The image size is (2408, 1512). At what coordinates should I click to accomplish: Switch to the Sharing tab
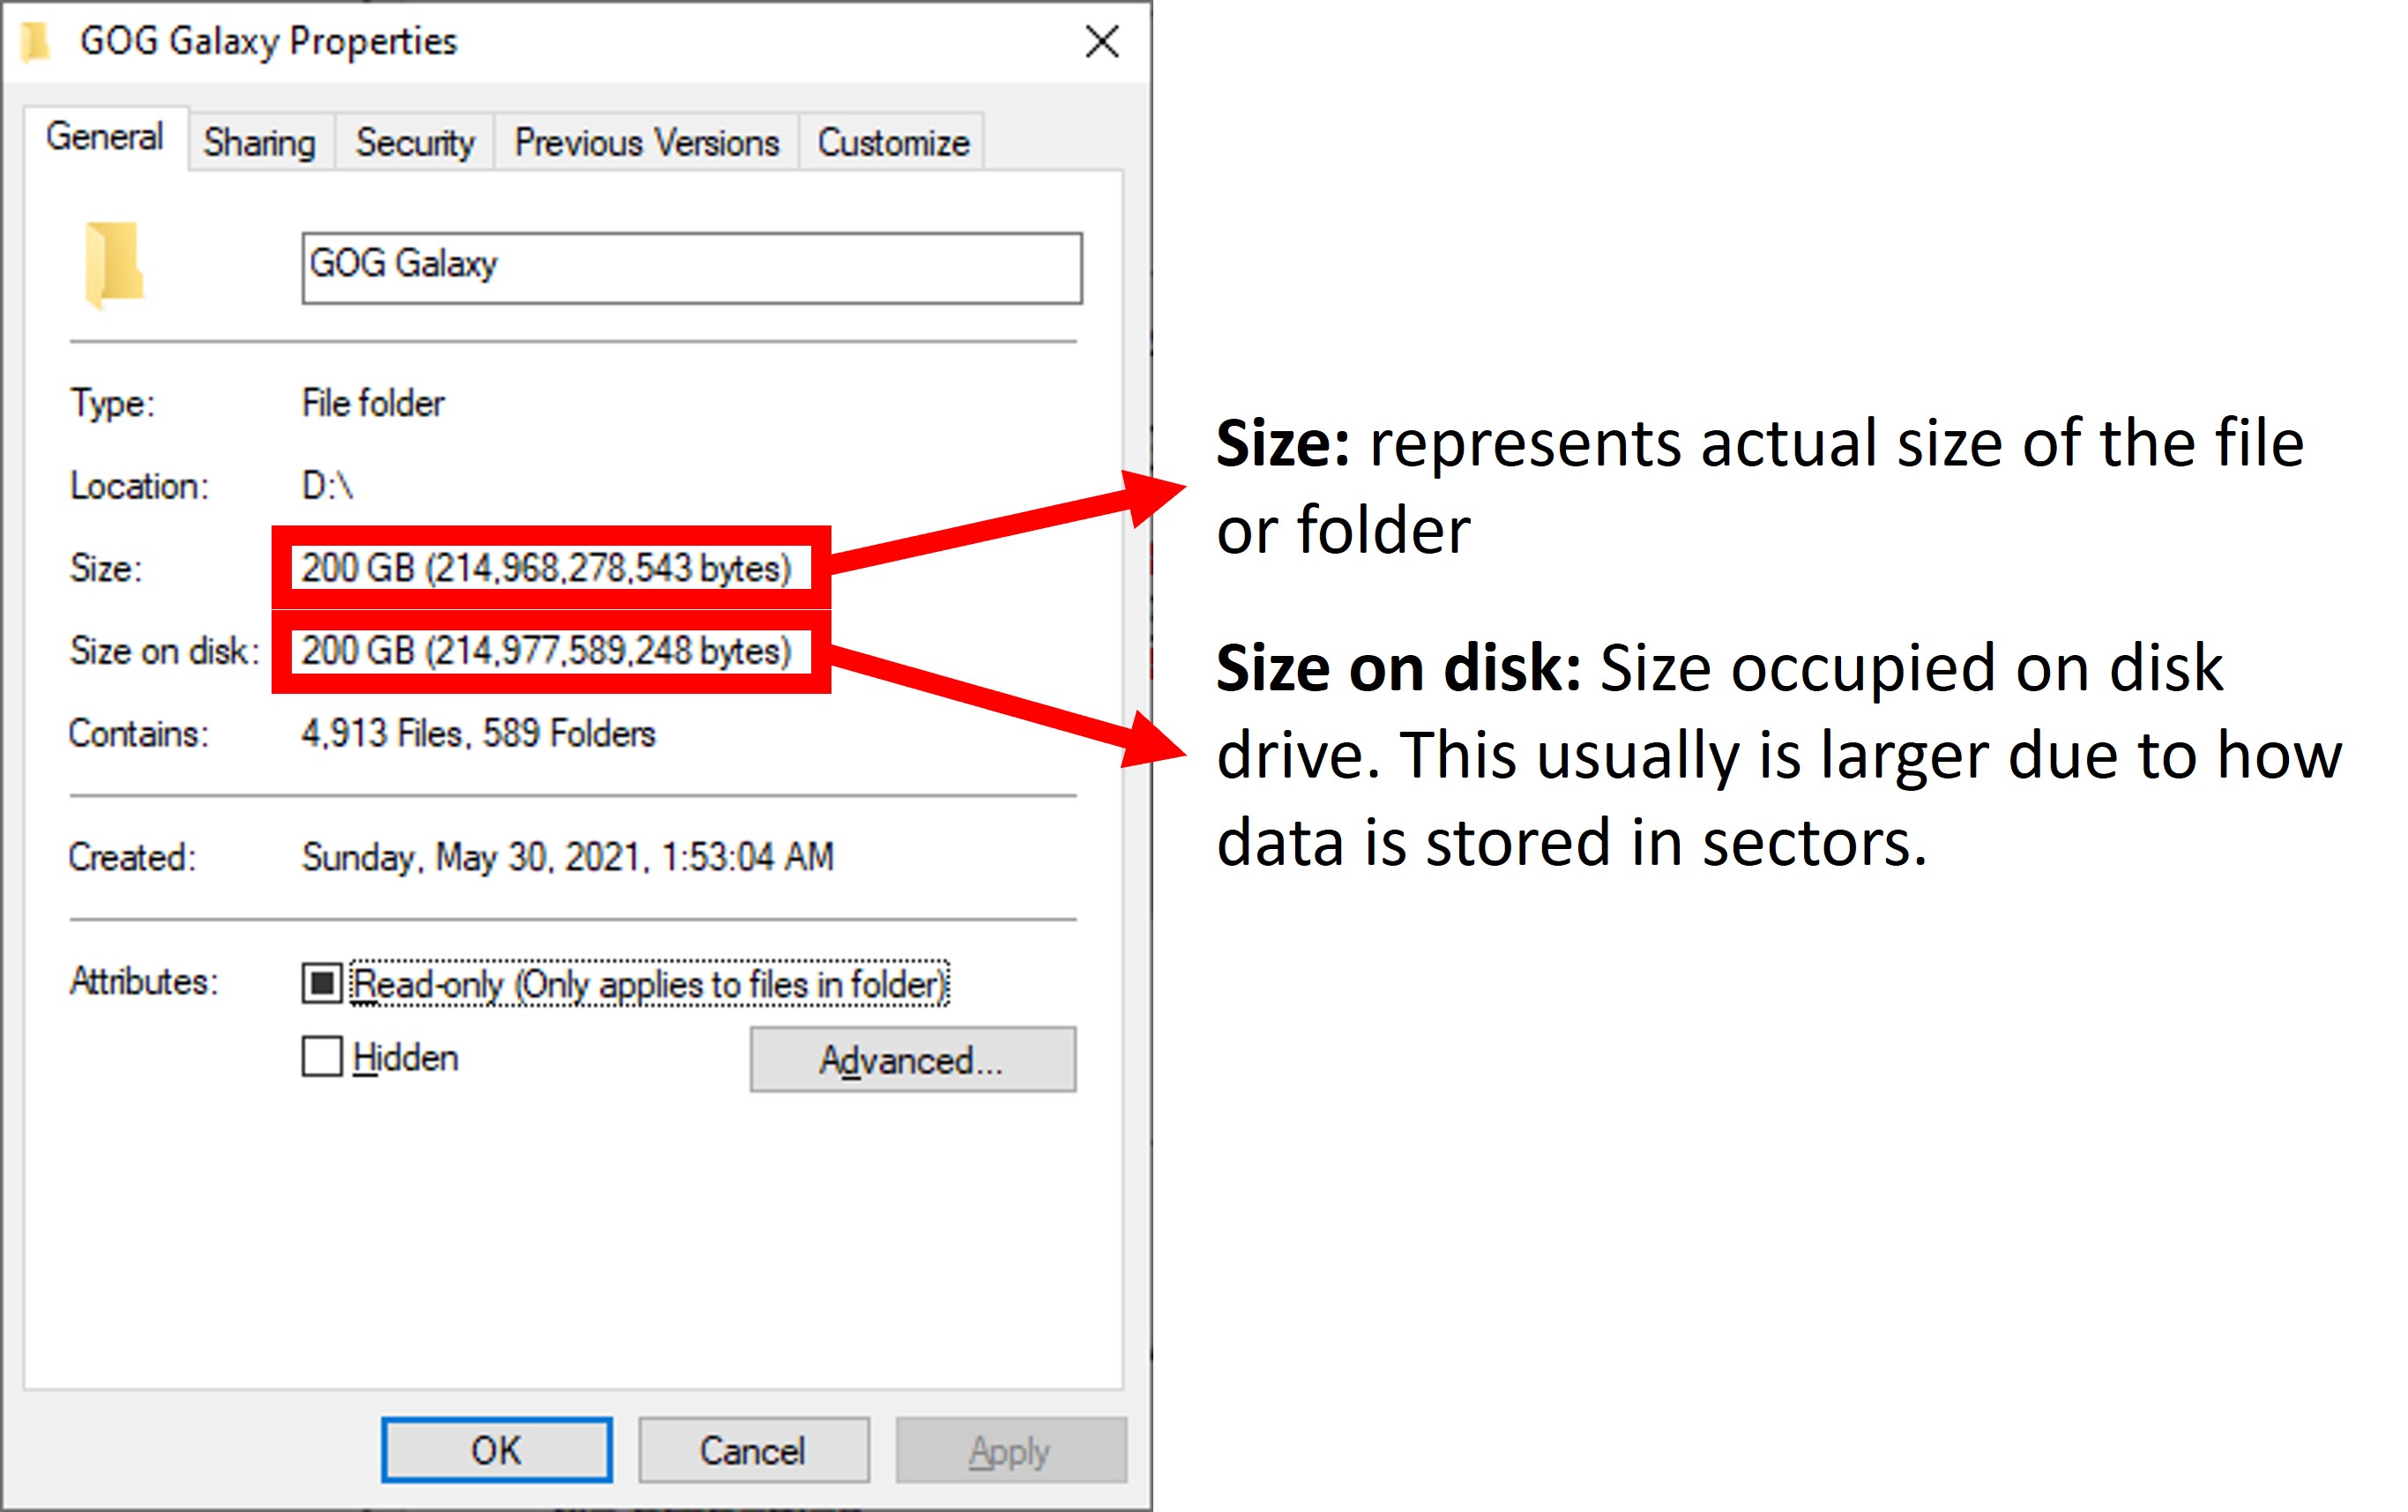tap(258, 142)
